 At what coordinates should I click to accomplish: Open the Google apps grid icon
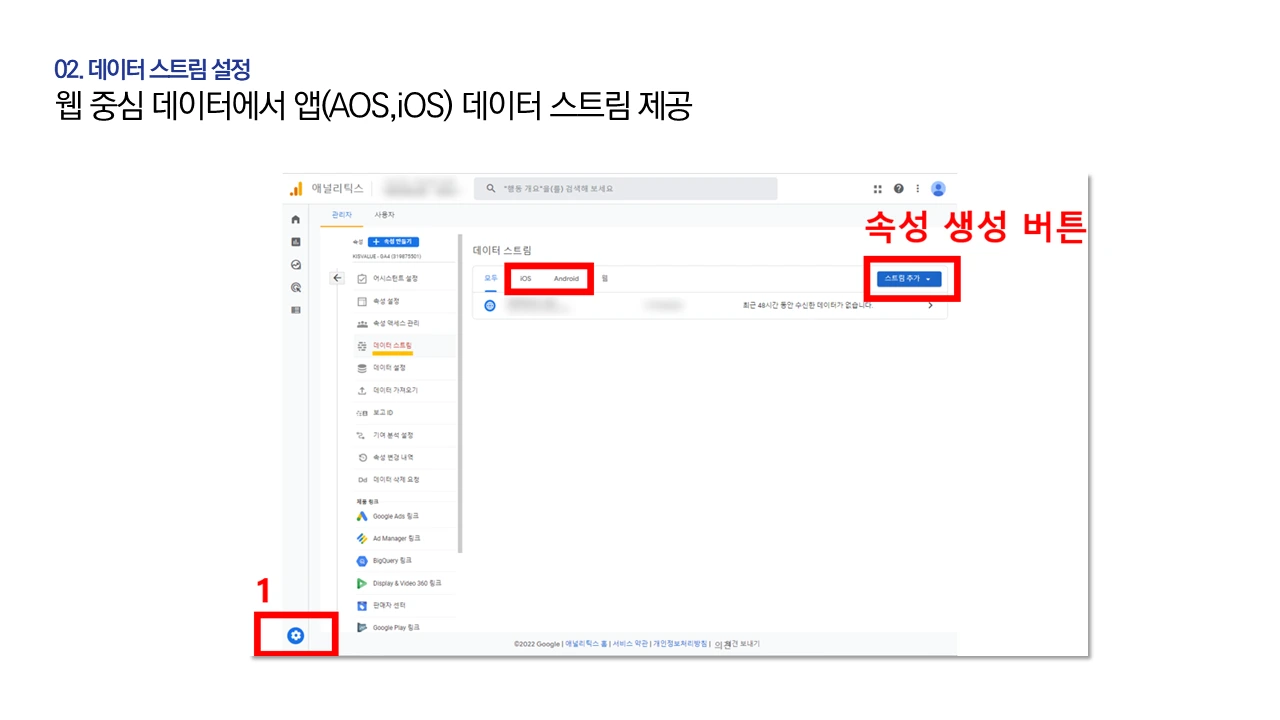[877, 188]
